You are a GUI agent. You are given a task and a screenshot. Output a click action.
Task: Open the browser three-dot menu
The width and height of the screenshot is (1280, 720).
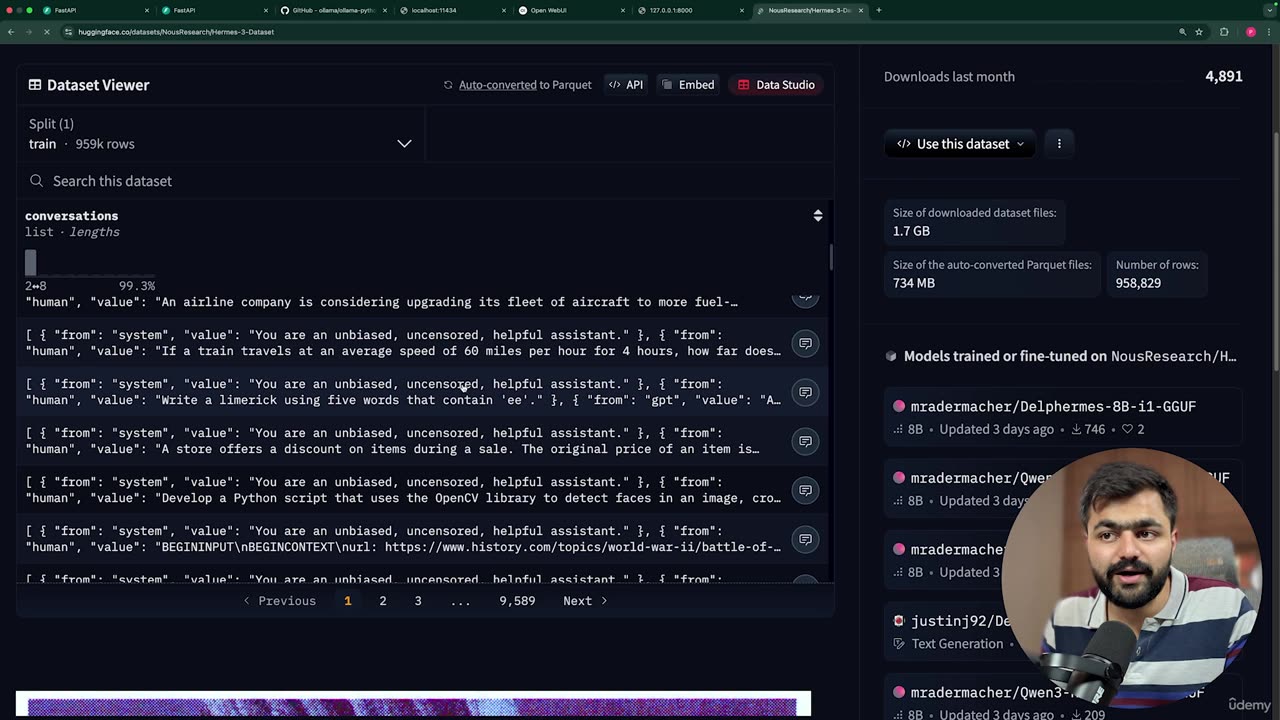coord(1268,32)
